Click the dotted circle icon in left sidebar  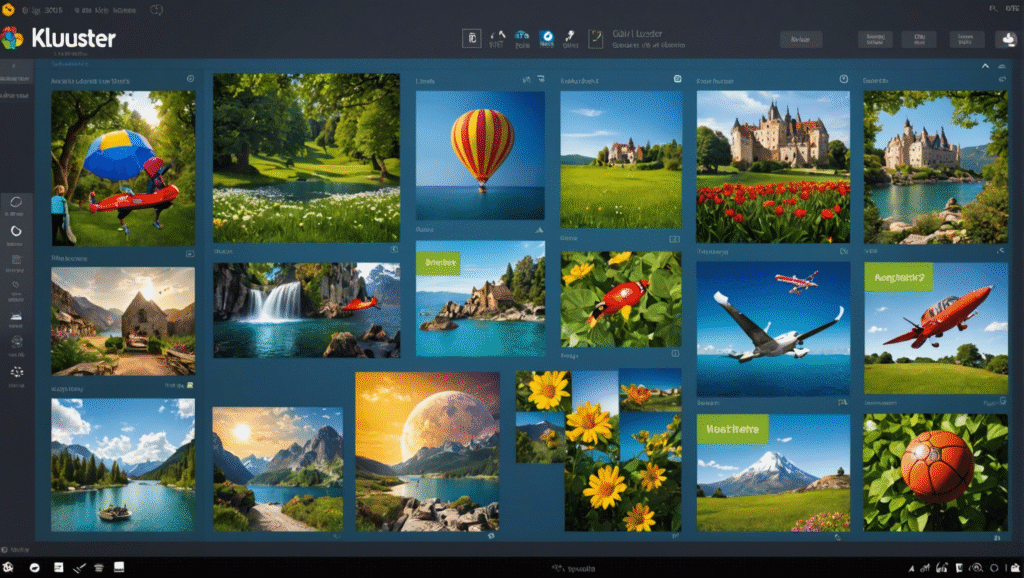[x=16, y=372]
